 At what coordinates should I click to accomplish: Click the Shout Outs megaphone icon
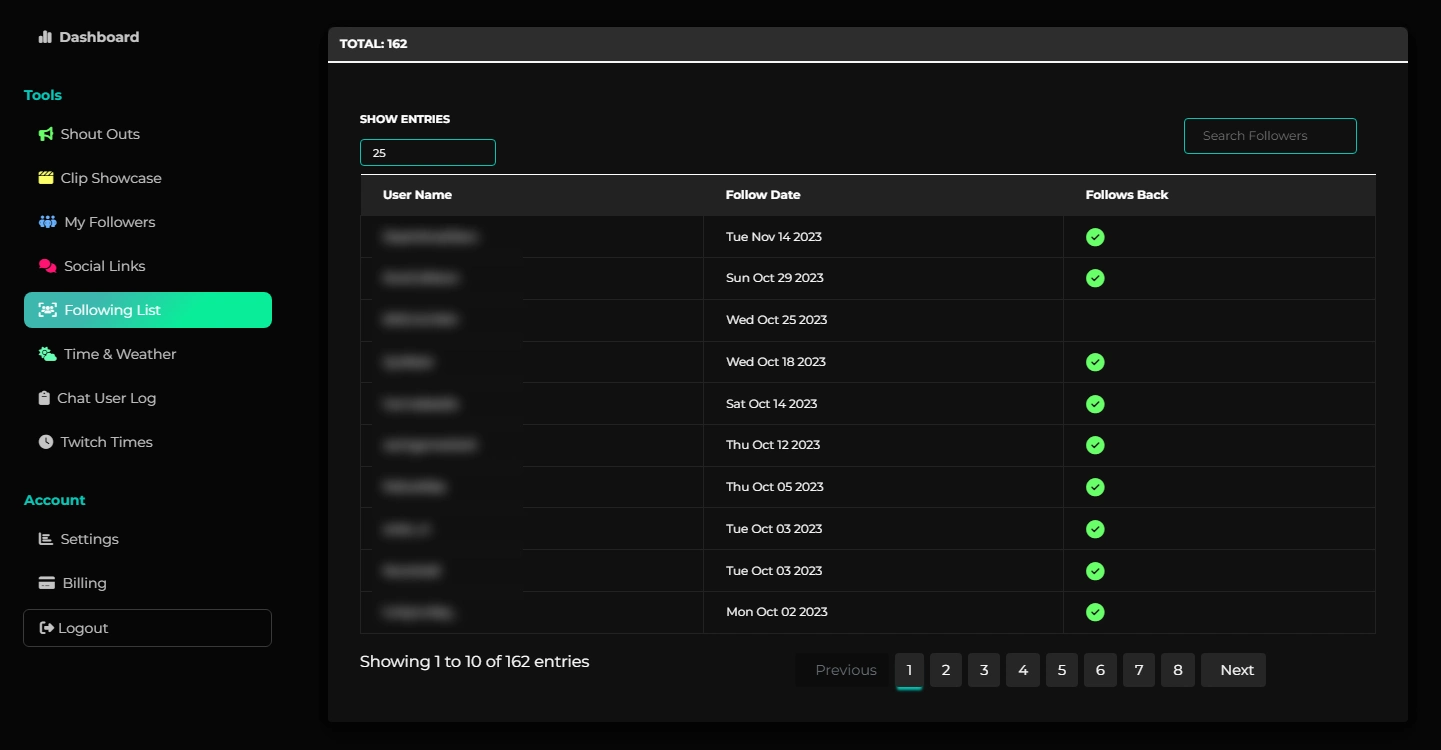click(x=46, y=134)
